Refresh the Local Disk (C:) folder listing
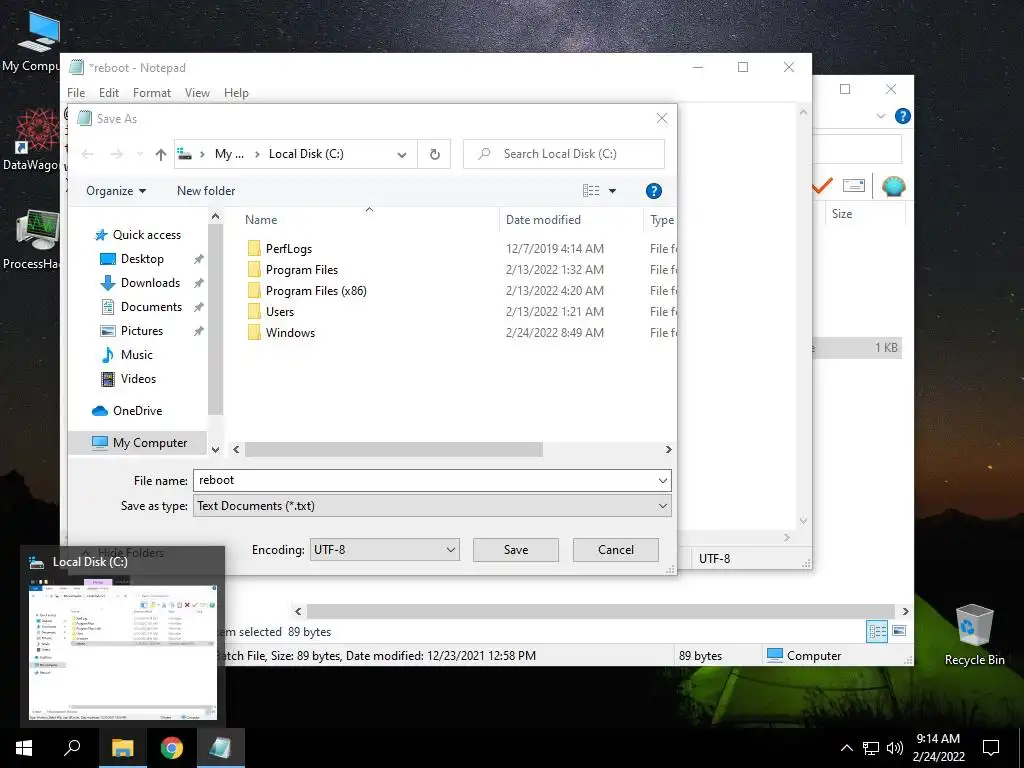This screenshot has height=768, width=1024. 434,154
